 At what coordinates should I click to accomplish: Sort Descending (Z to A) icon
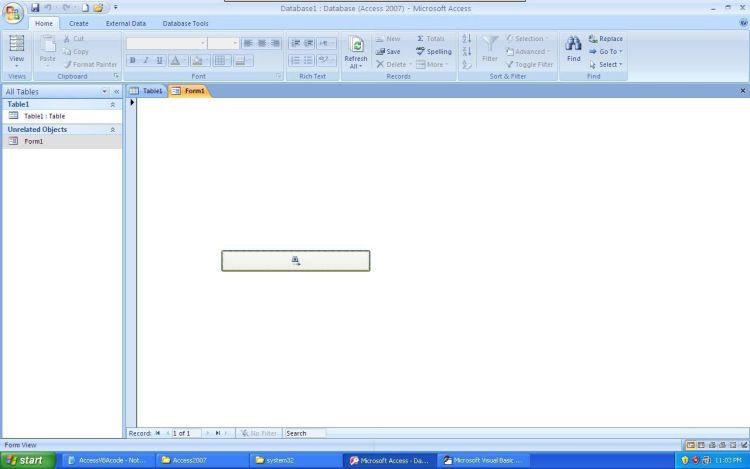coord(467,52)
